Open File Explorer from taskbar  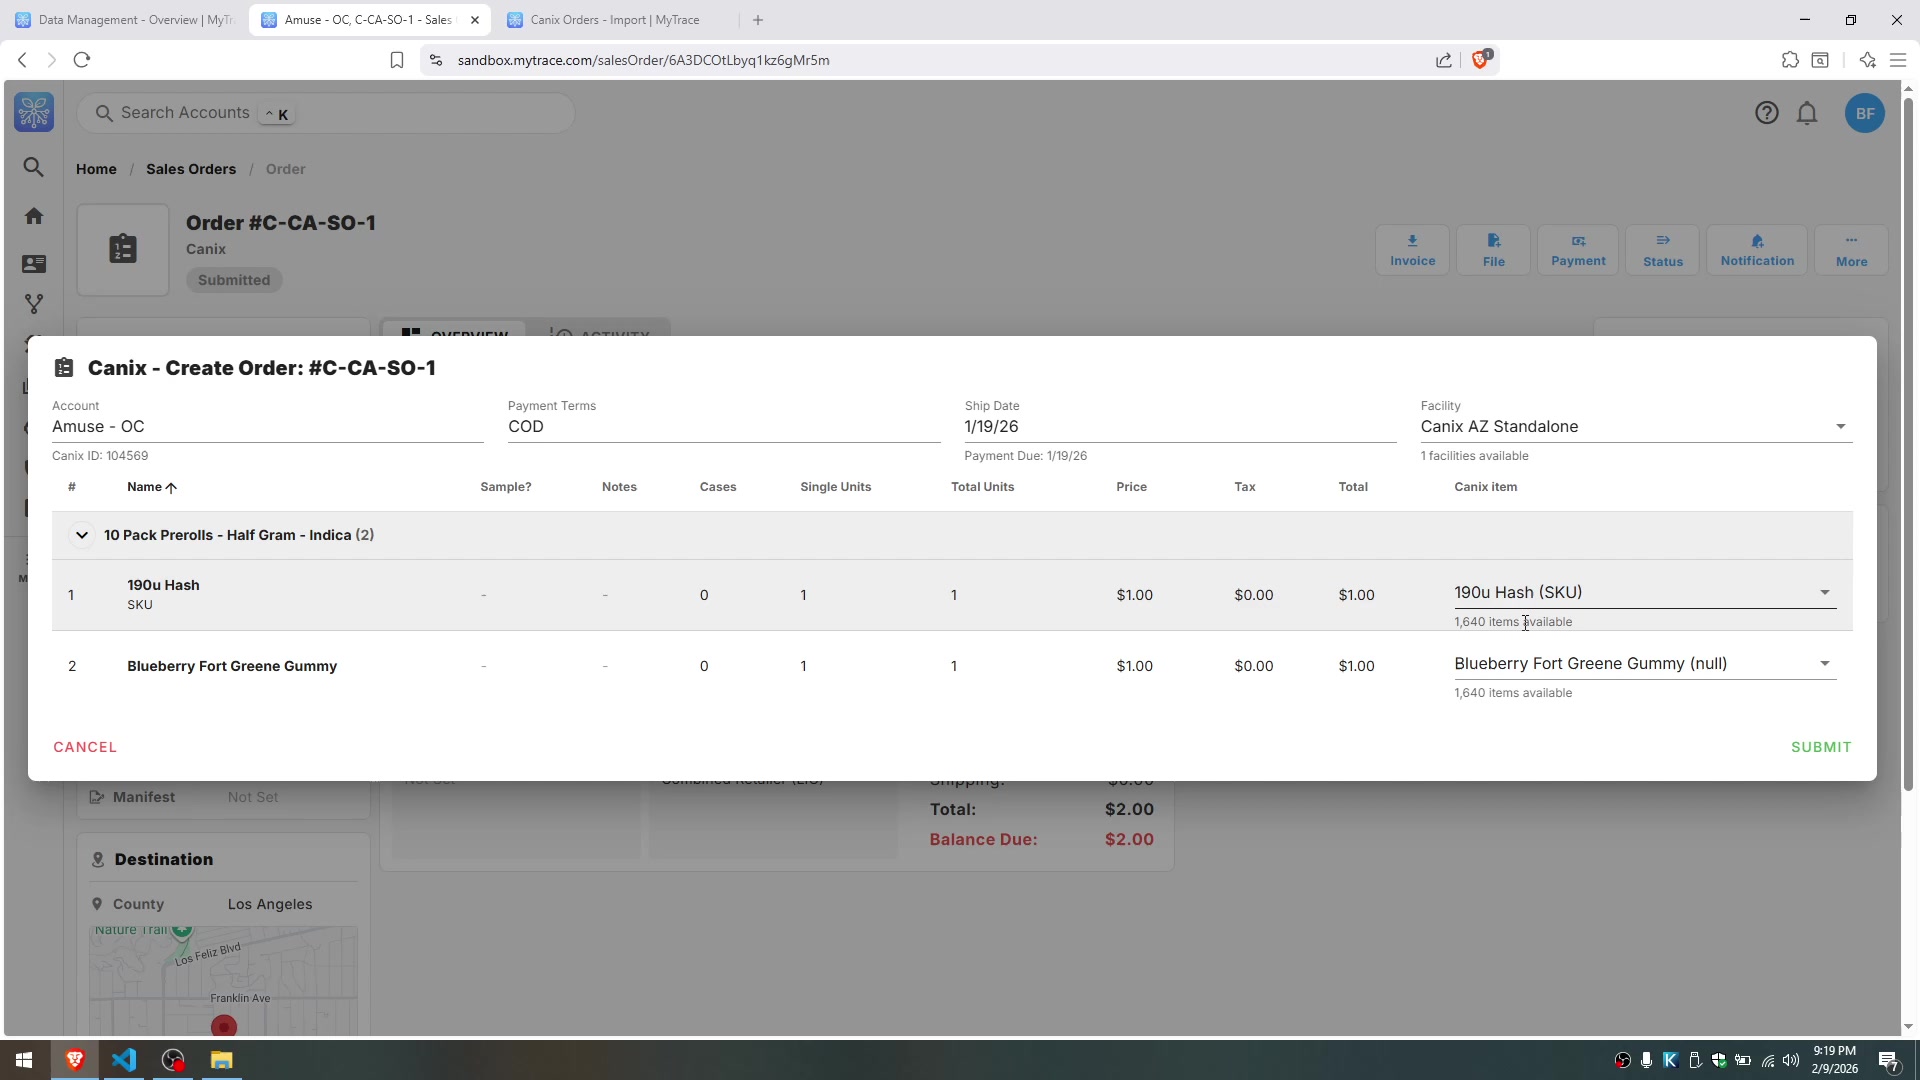221,1060
